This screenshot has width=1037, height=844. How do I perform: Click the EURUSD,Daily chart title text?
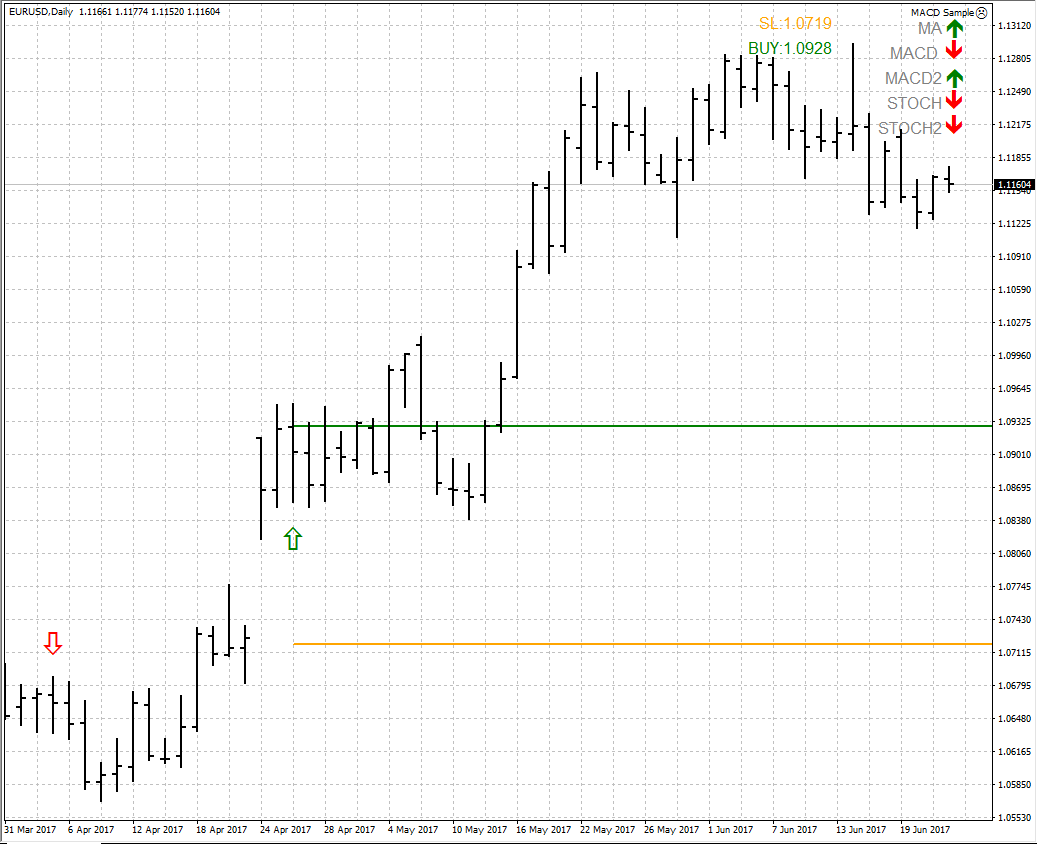pyautogui.click(x=40, y=12)
